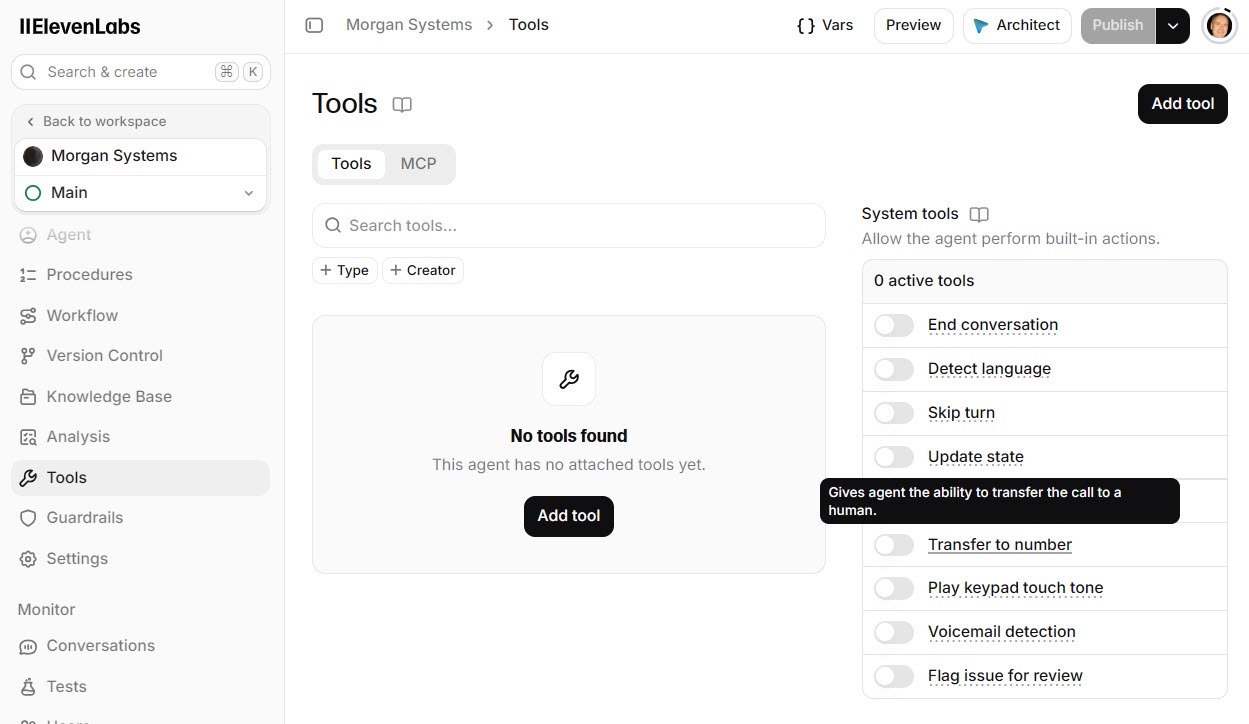Enable Flag issue for review toggle
Screen dimensions: 1249x724
click(x=894, y=676)
